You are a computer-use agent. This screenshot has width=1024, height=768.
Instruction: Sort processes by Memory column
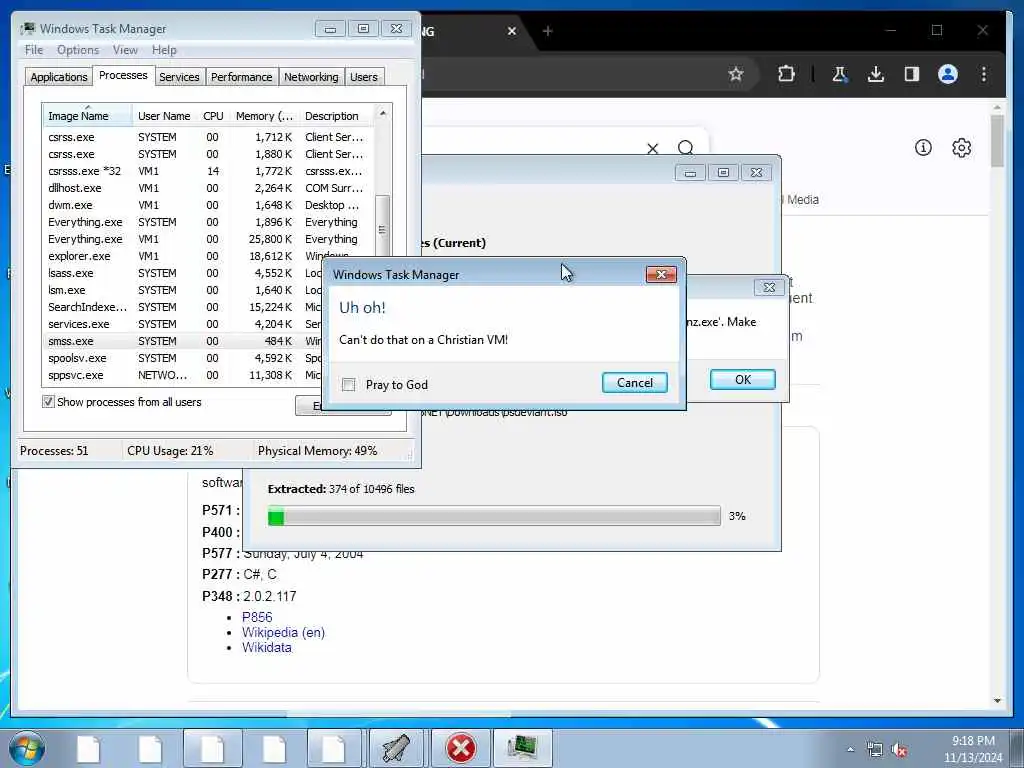pos(264,116)
